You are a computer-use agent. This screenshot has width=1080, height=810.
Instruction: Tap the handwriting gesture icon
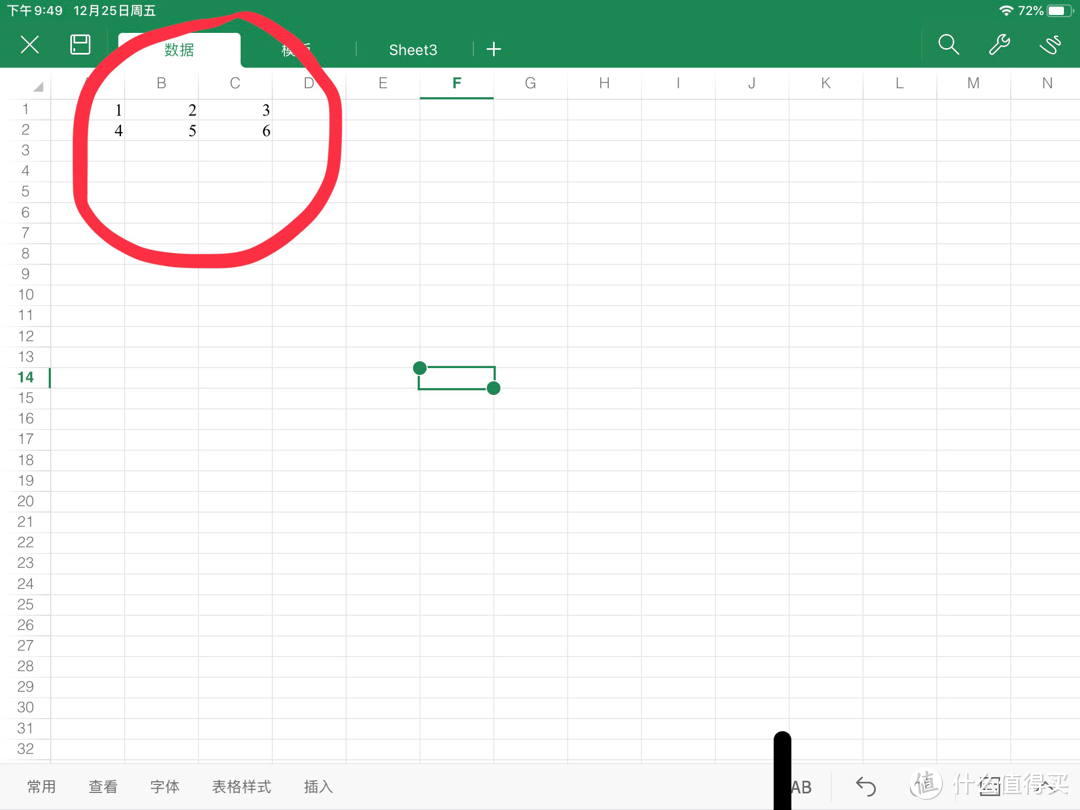(1050, 45)
